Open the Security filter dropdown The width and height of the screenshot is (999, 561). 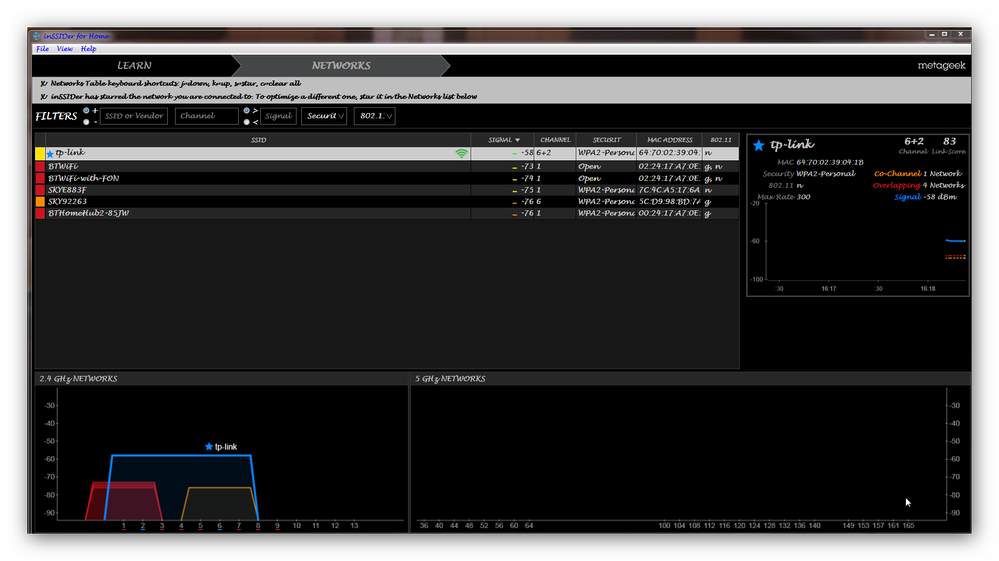(324, 116)
